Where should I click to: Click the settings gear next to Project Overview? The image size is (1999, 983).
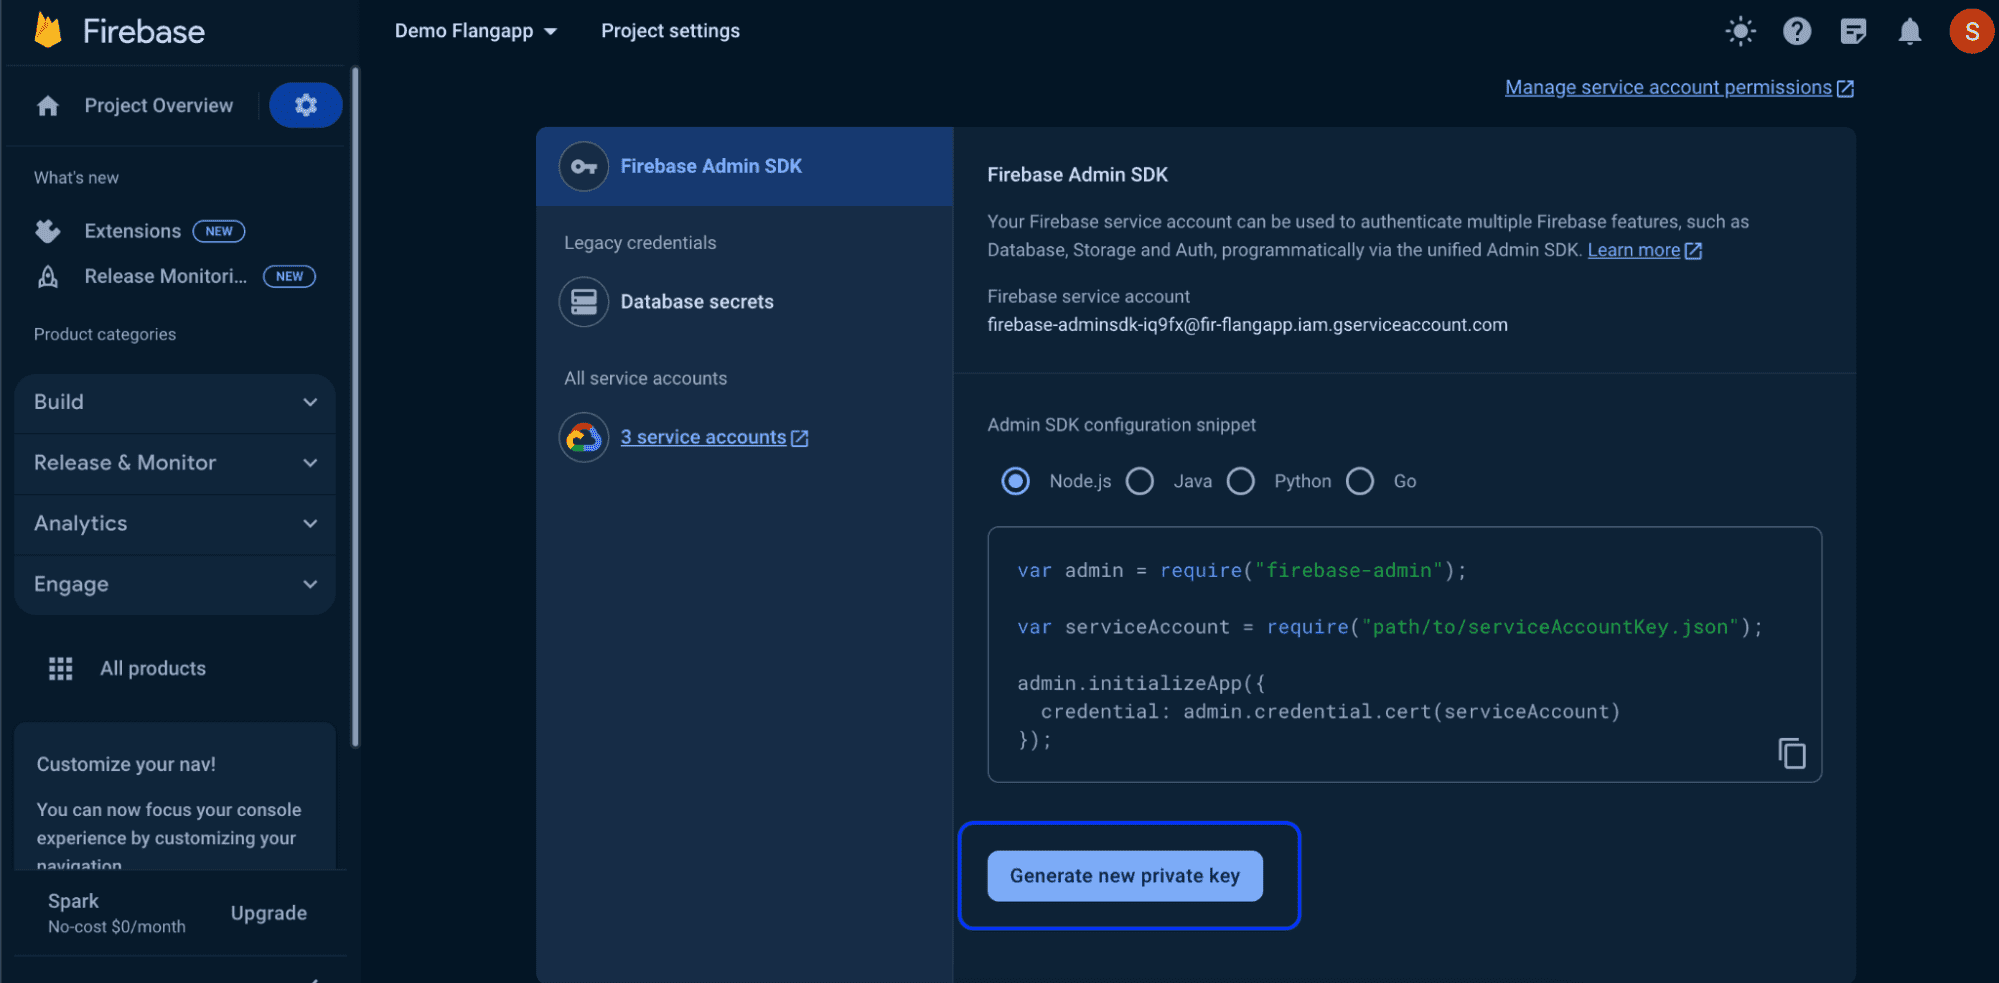(x=305, y=105)
